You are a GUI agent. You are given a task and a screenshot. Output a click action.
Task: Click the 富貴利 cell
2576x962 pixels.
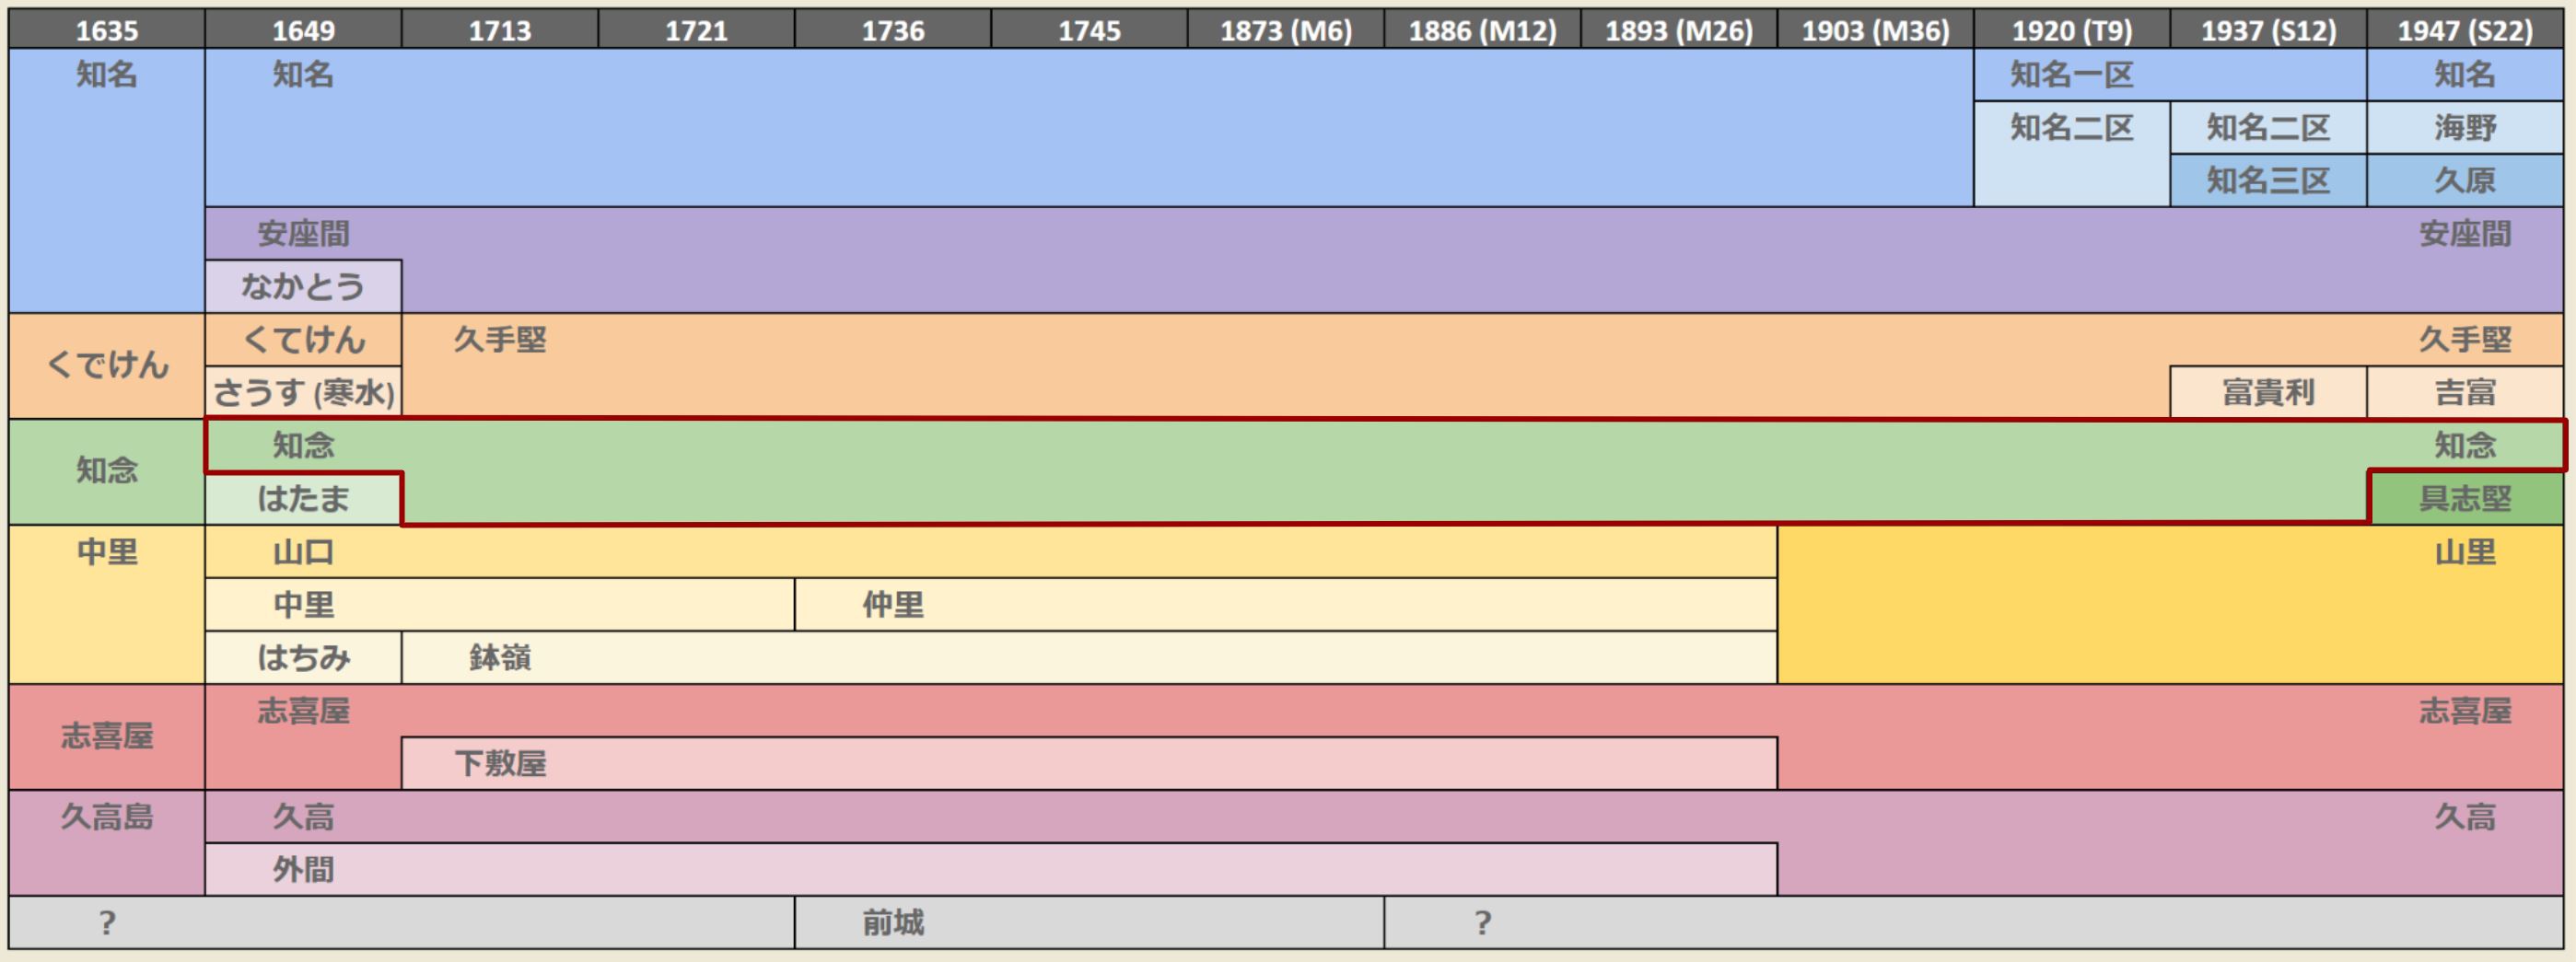(x=2268, y=392)
